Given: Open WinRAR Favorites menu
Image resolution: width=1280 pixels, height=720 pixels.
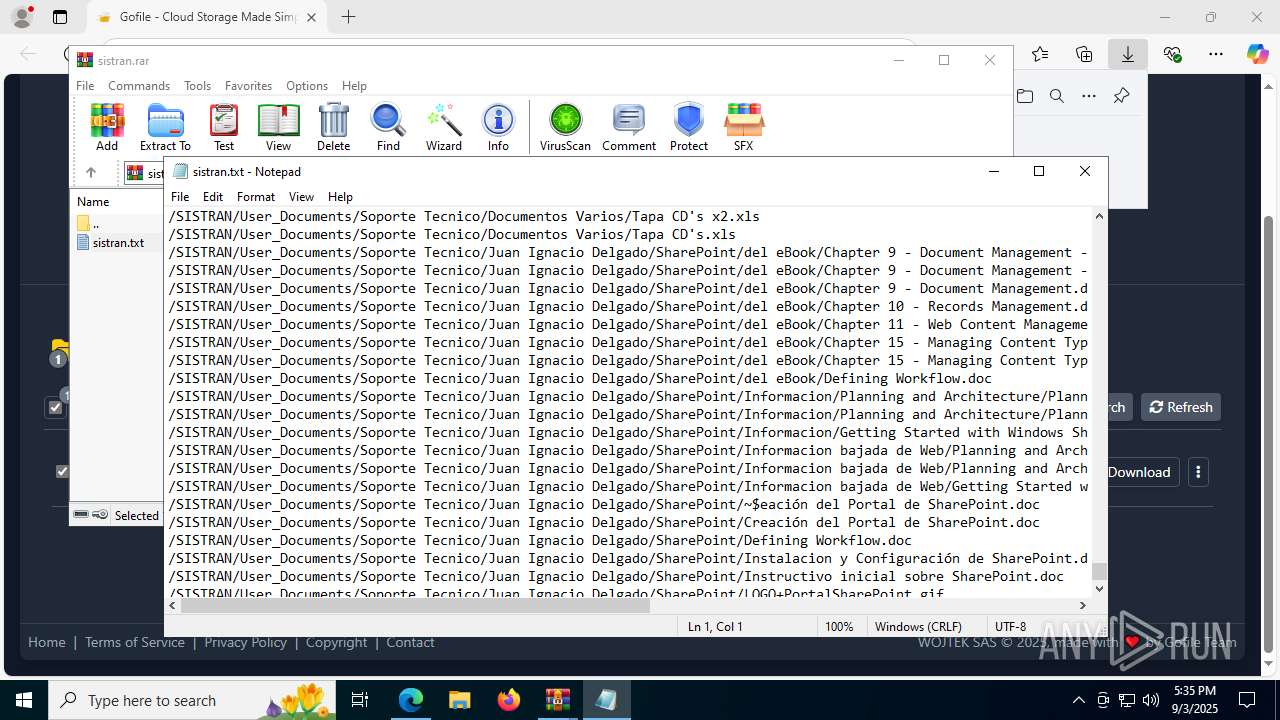Looking at the screenshot, I should 248,86.
